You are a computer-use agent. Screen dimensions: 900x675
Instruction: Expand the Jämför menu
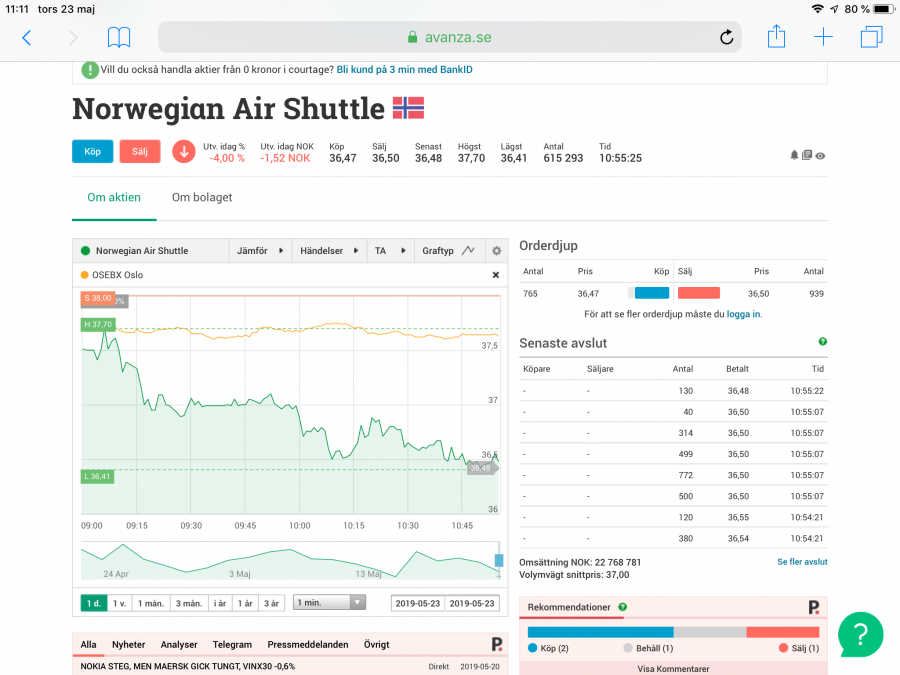tap(260, 251)
